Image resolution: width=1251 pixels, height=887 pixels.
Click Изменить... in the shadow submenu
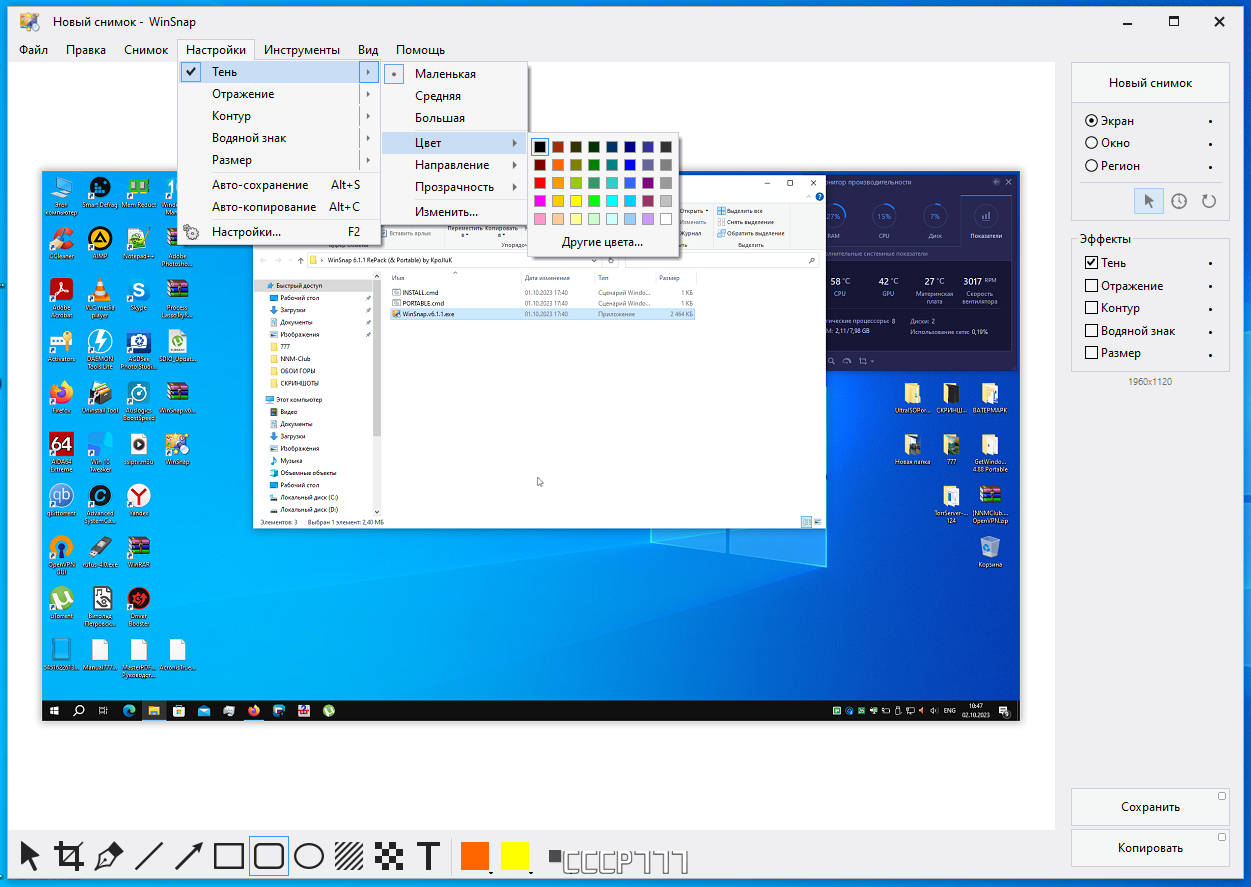tap(455, 212)
